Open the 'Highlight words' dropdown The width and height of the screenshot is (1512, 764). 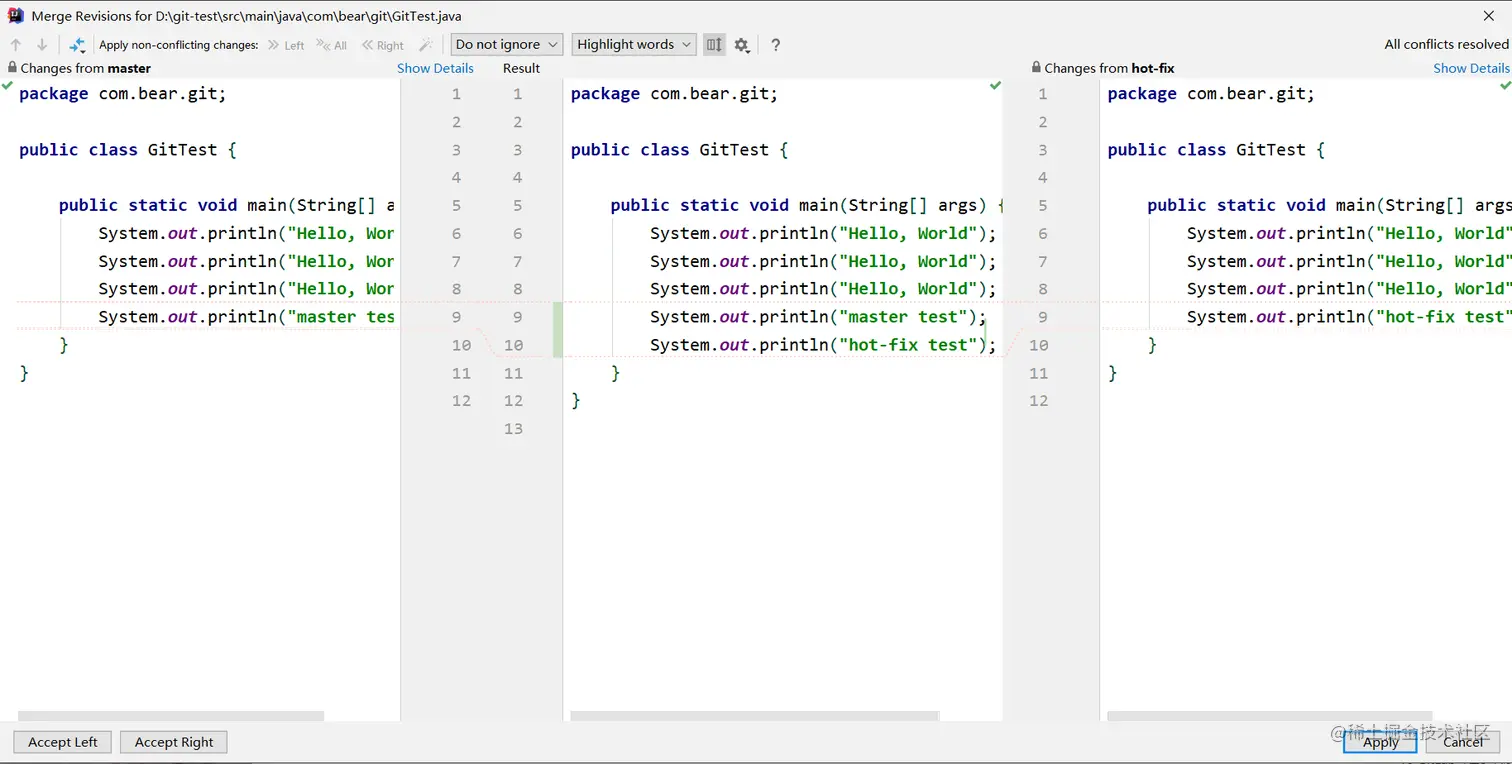(x=634, y=44)
